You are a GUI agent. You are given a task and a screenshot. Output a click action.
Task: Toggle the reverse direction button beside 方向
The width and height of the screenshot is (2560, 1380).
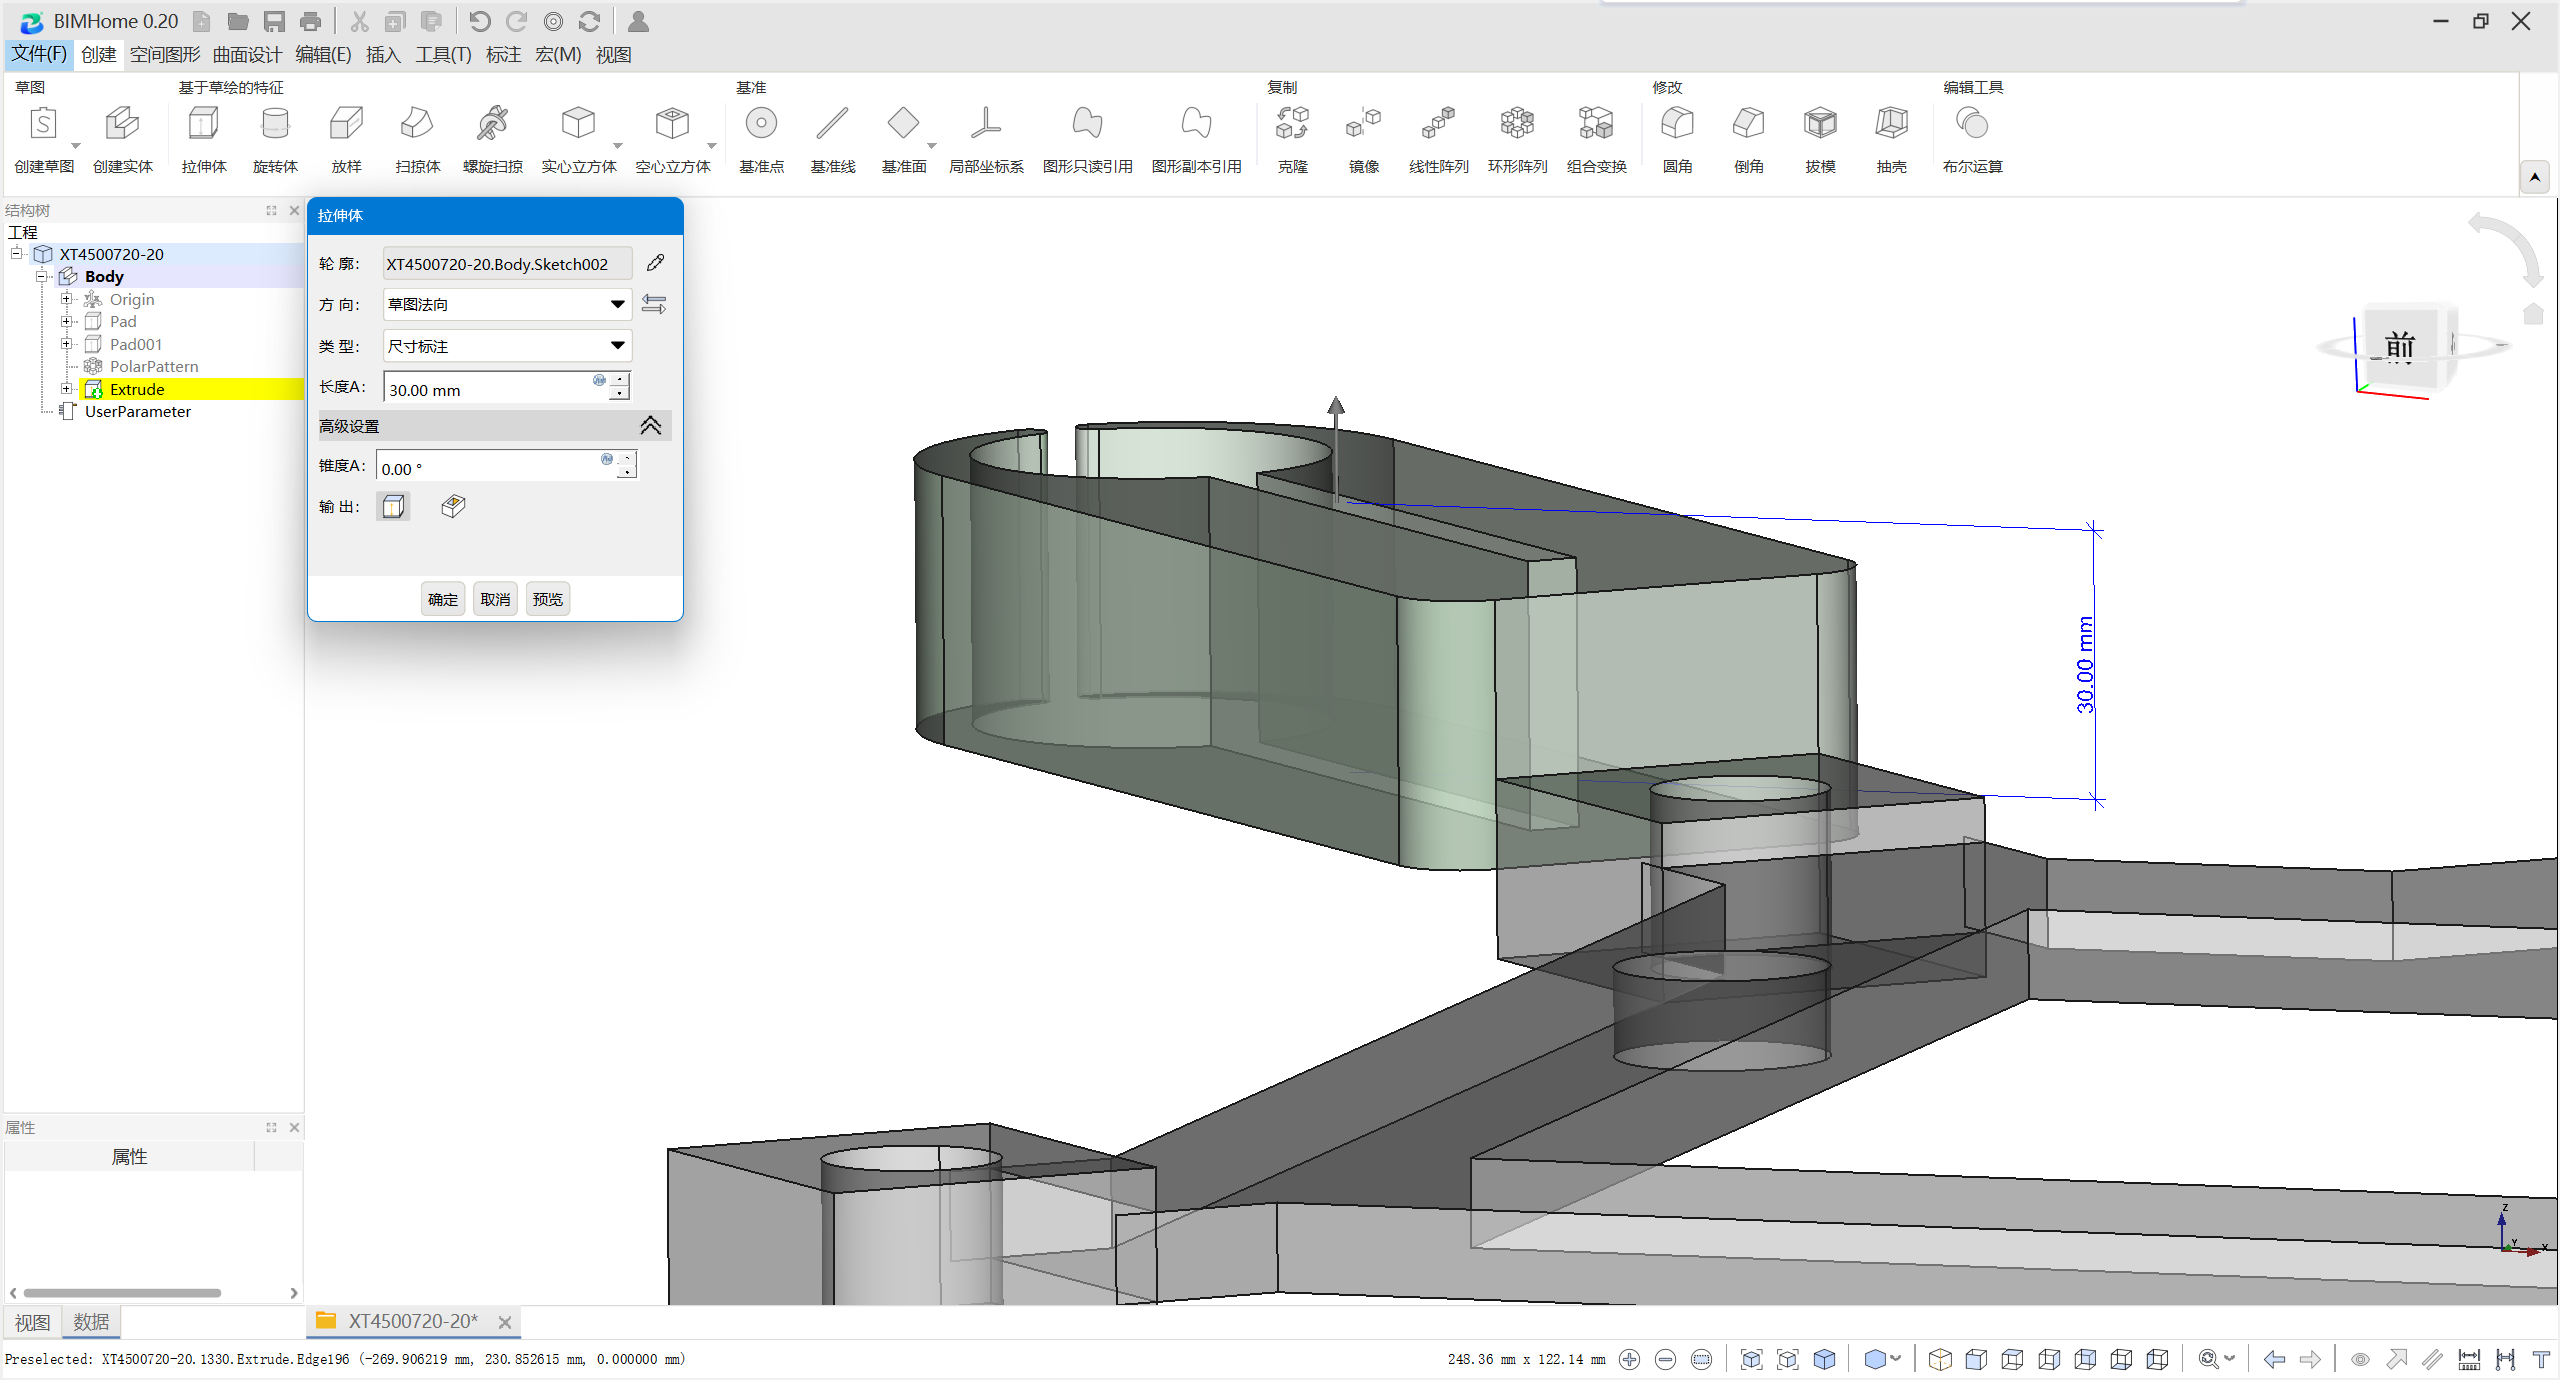pos(654,304)
